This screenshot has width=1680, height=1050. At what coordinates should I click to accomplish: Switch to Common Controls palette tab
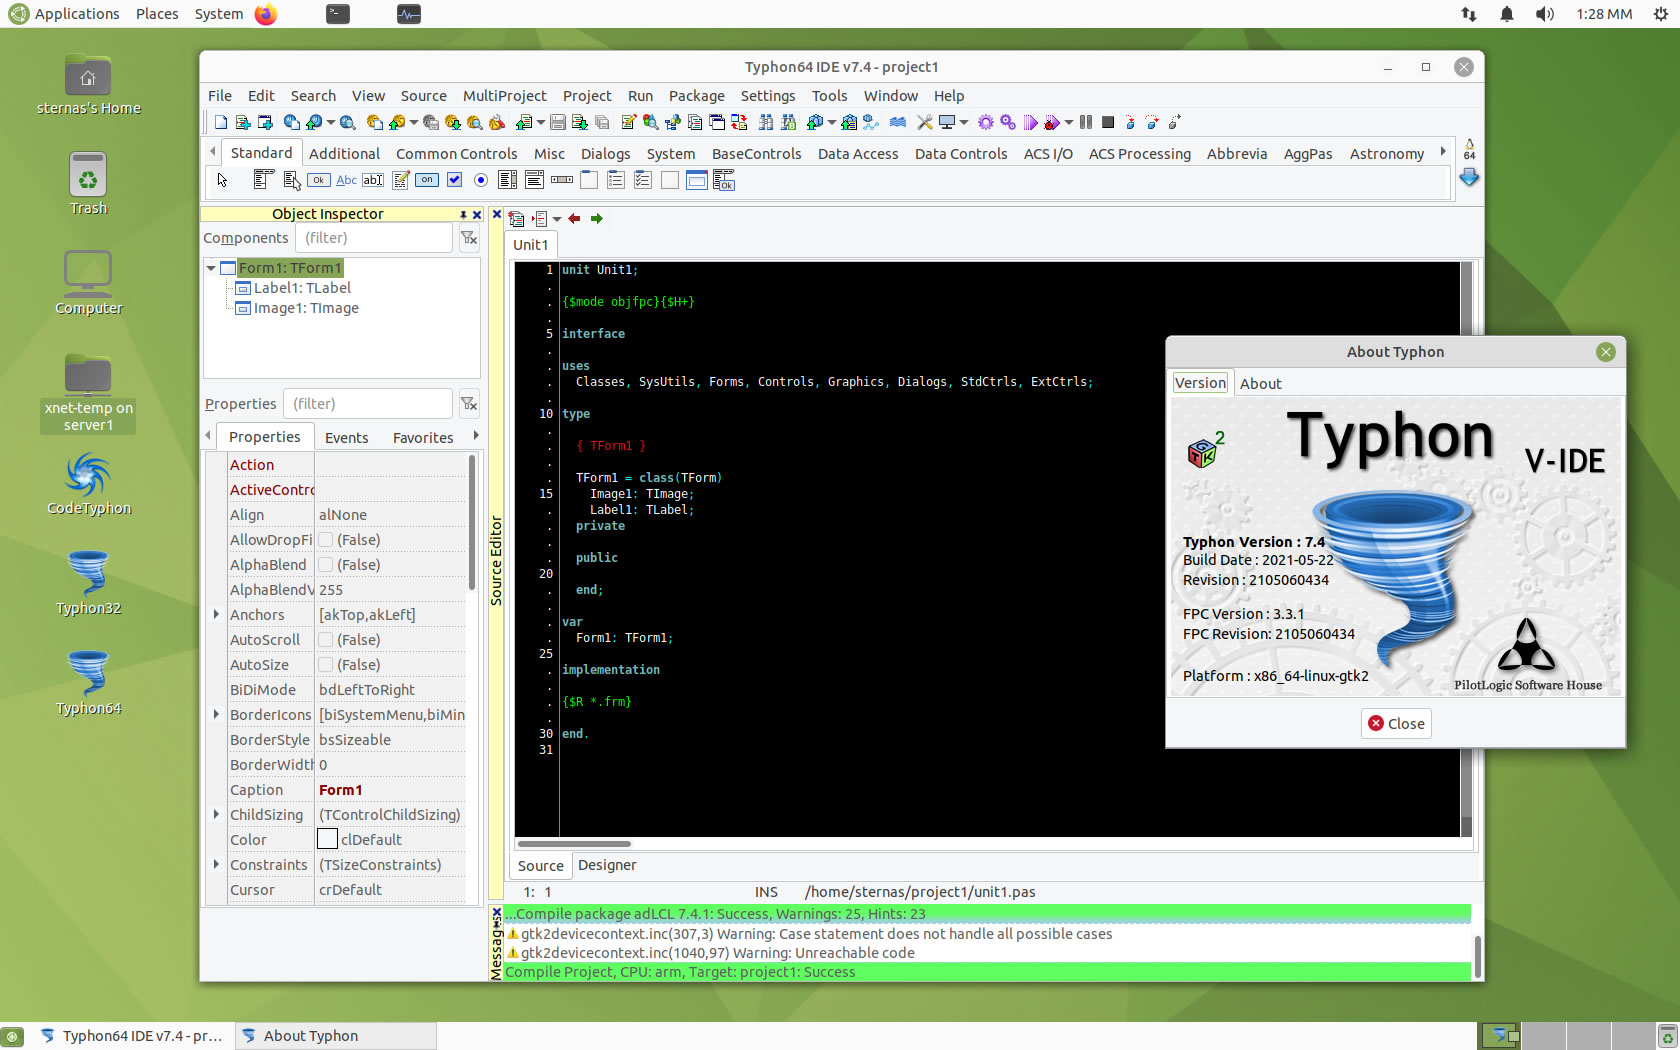point(456,154)
